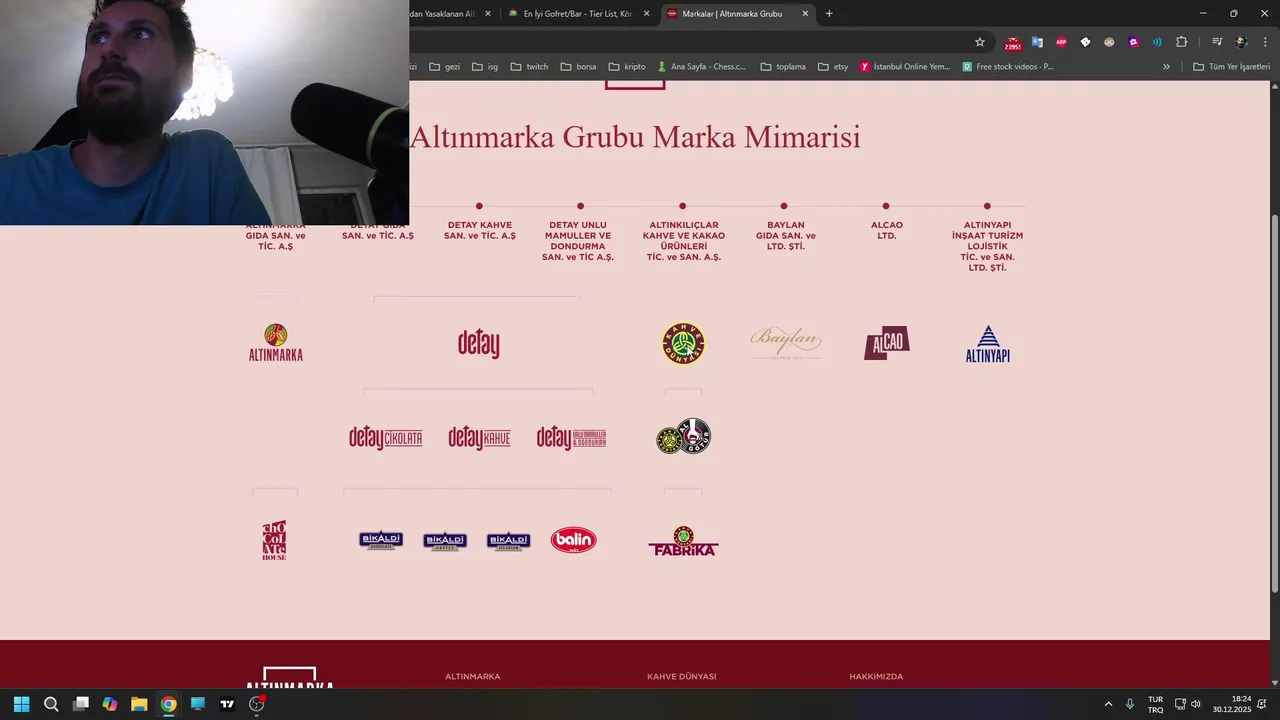Viewport: 1280px width, 720px height.
Task: Show hidden system tray icons
Action: pyautogui.click(x=1108, y=704)
